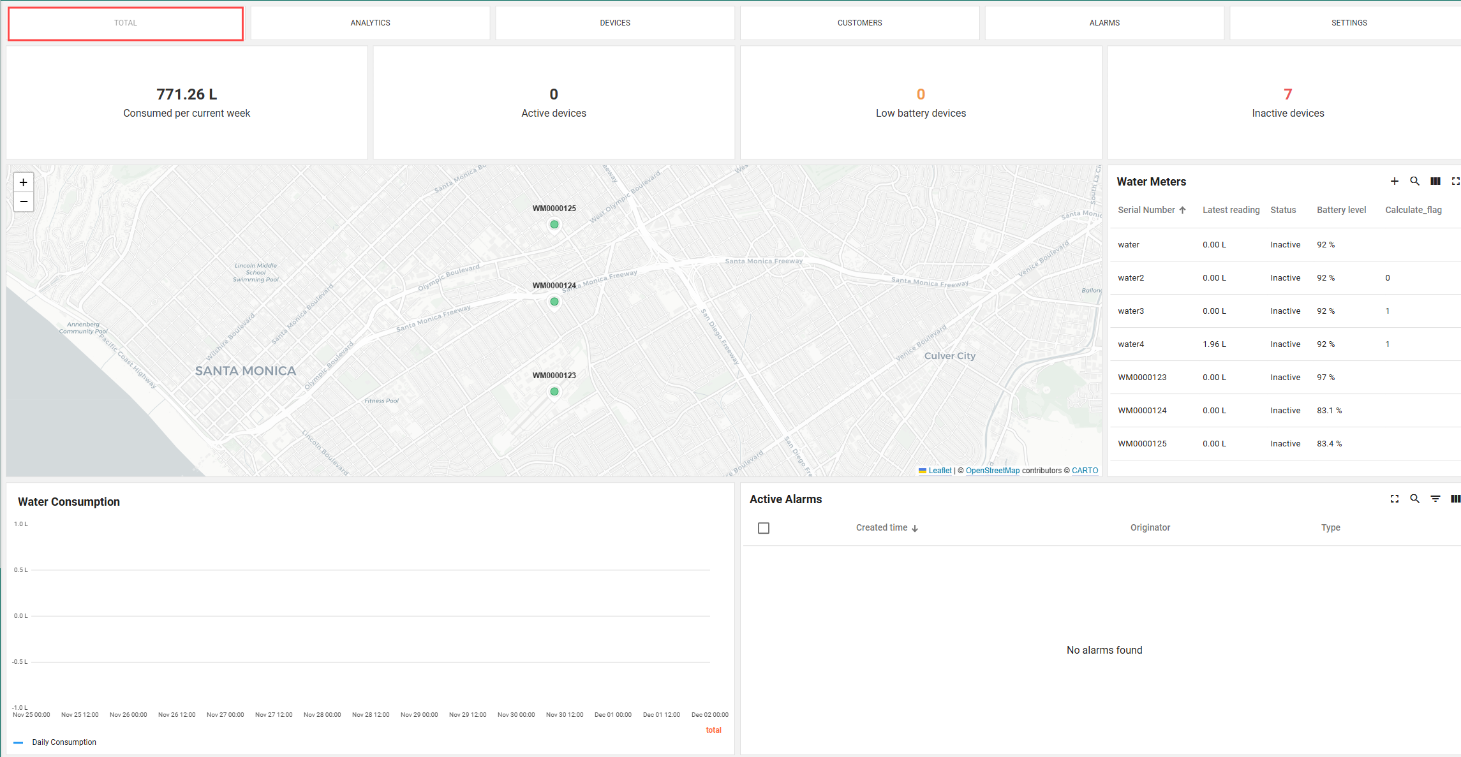Open column display settings in Water Meters
Image resolution: width=1461 pixels, height=757 pixels.
pos(1436,181)
